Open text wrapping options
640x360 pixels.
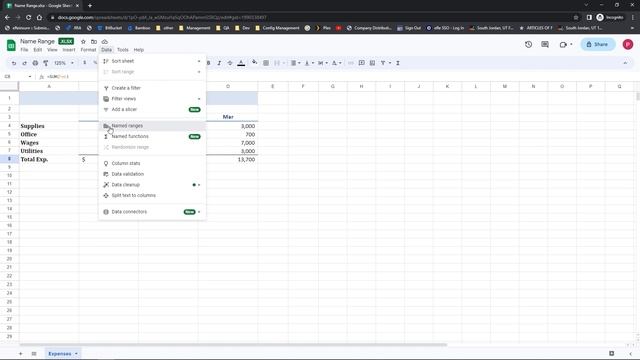[322, 63]
